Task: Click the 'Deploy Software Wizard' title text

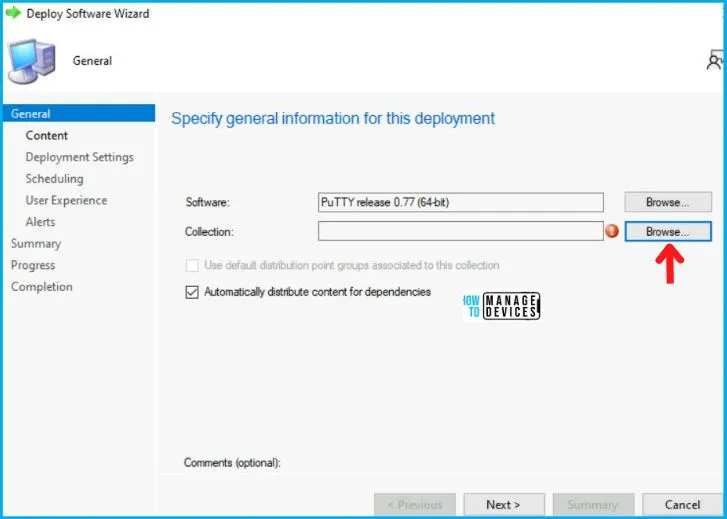Action: [x=88, y=13]
